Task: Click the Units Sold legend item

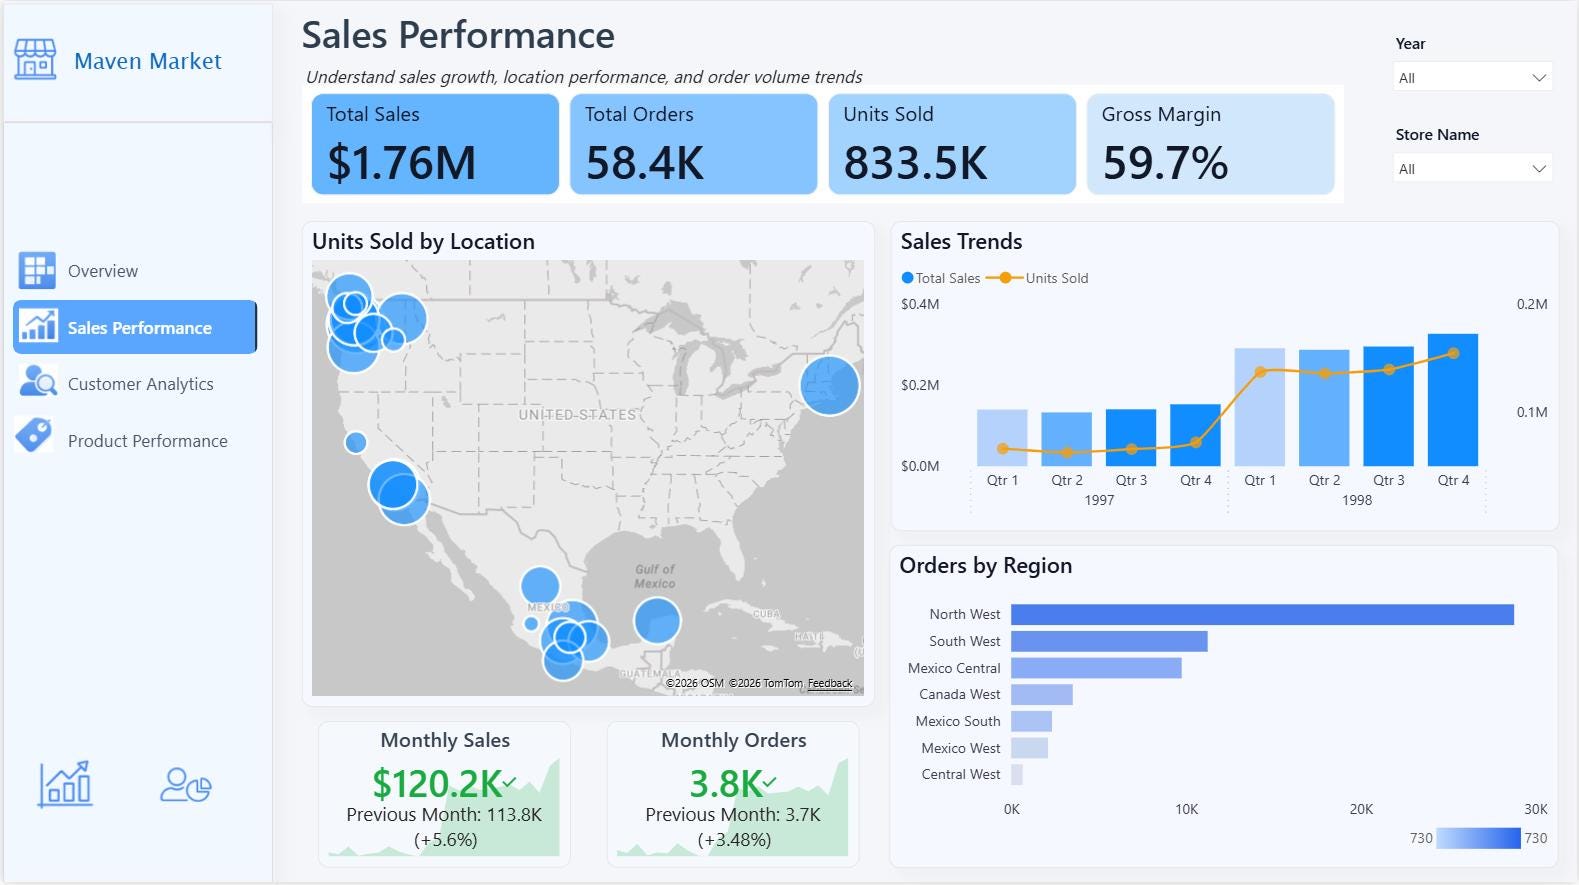Action: pyautogui.click(x=1038, y=278)
